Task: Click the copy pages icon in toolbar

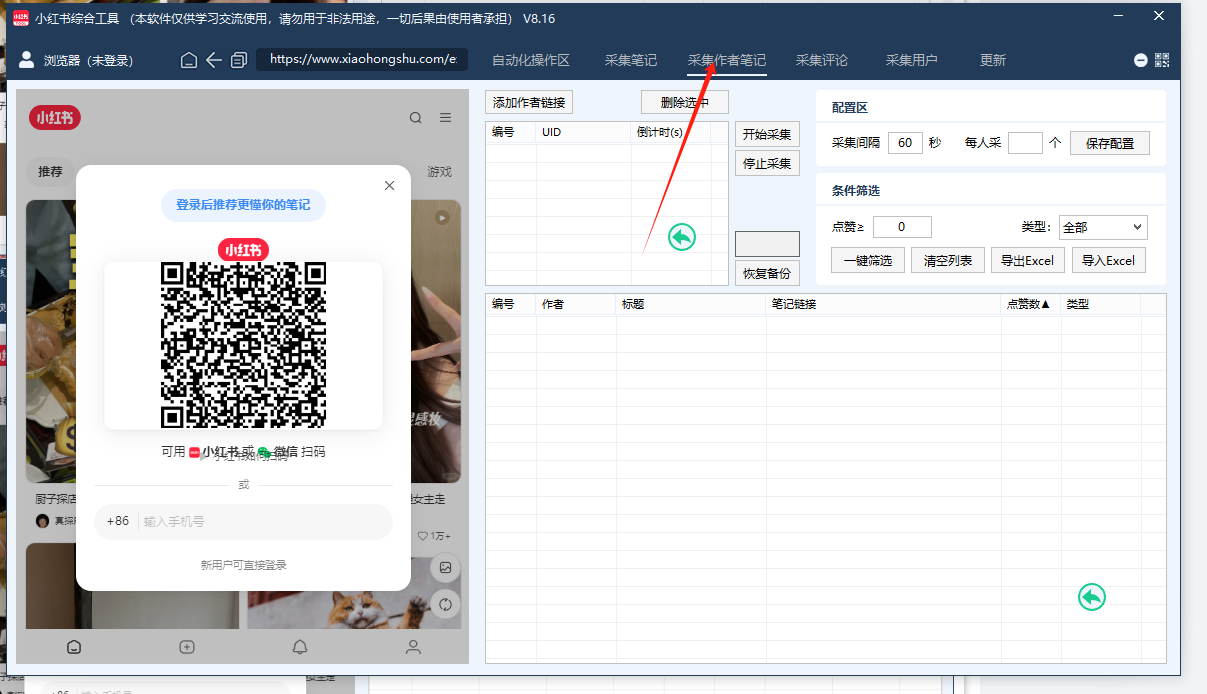Action: coord(238,60)
